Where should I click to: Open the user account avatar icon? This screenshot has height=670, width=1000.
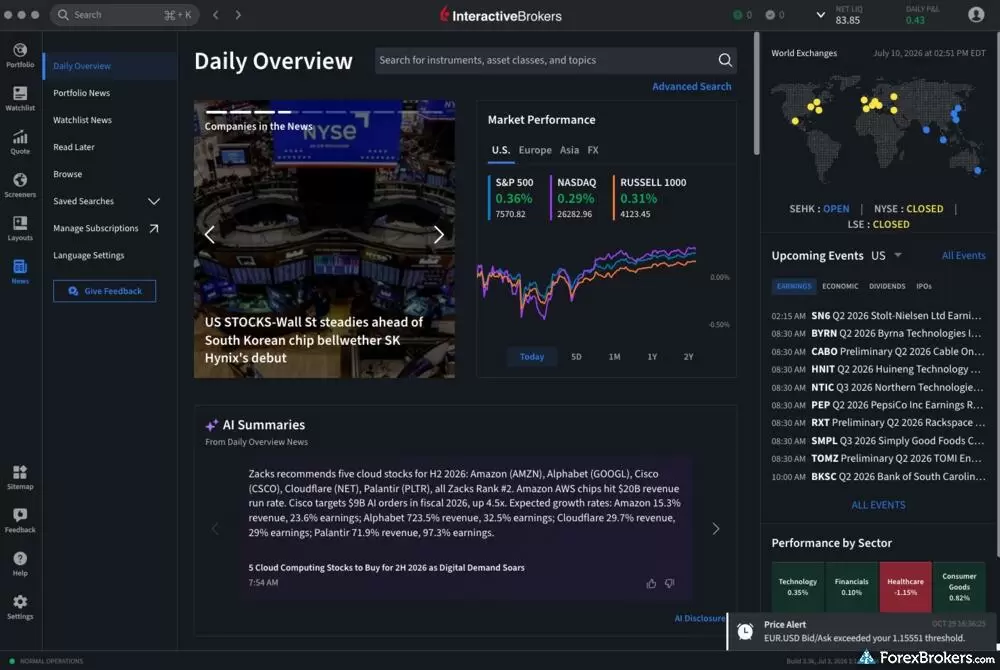976,15
